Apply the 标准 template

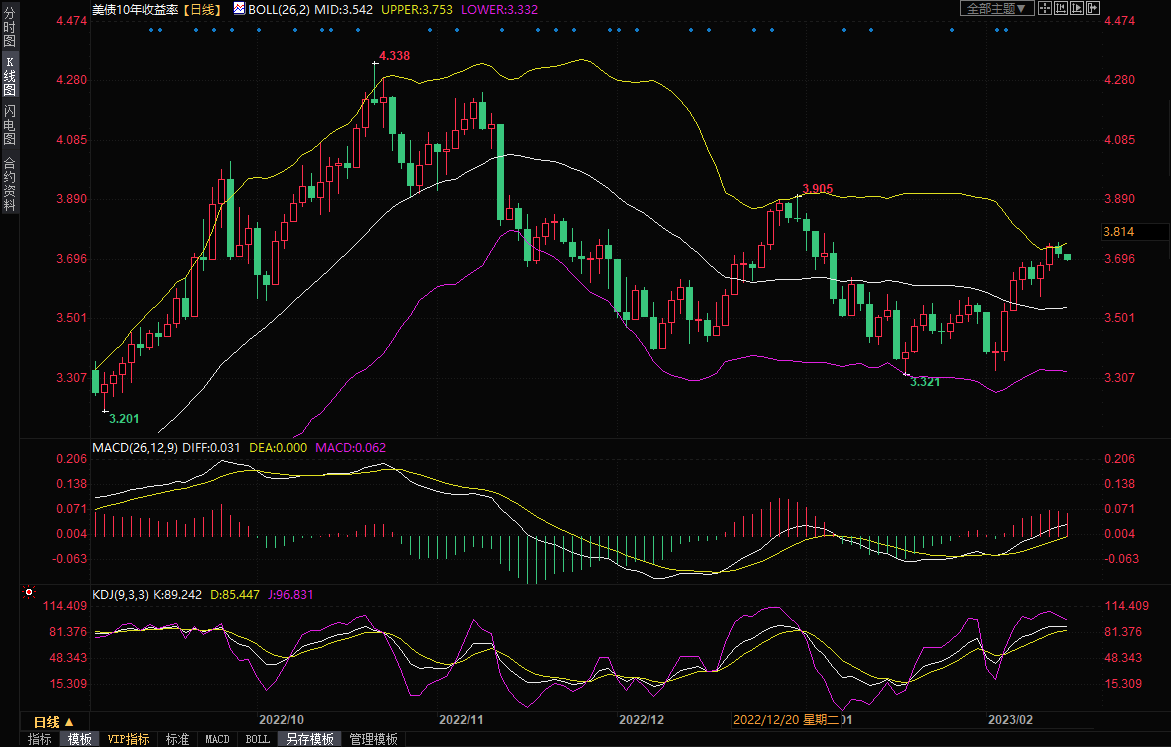pos(177,739)
